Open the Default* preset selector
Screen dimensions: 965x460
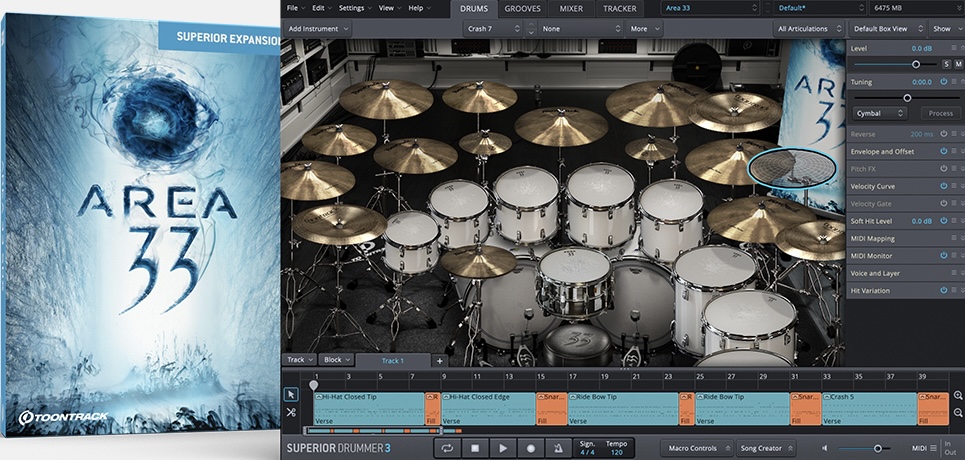(x=822, y=9)
